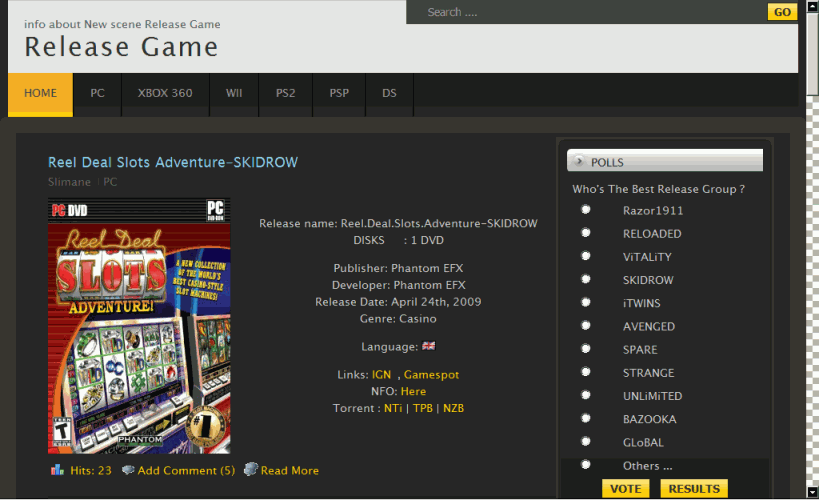
Task: Open the NTi torrent link
Action: click(393, 408)
